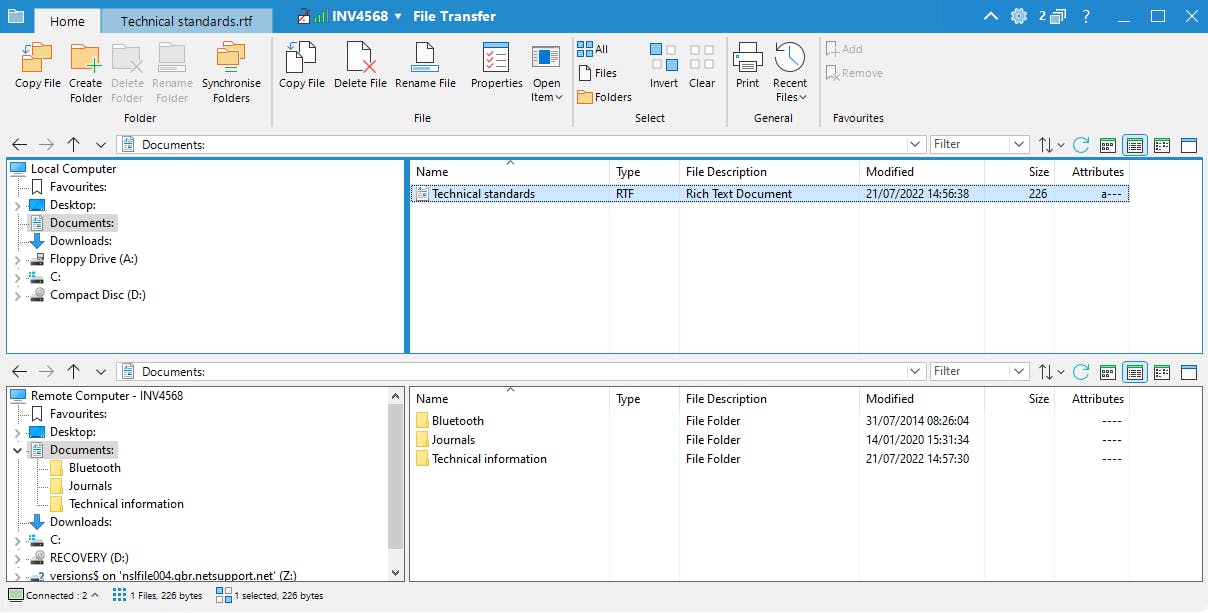
Task: Click the local pane Filter field
Action: (969, 145)
